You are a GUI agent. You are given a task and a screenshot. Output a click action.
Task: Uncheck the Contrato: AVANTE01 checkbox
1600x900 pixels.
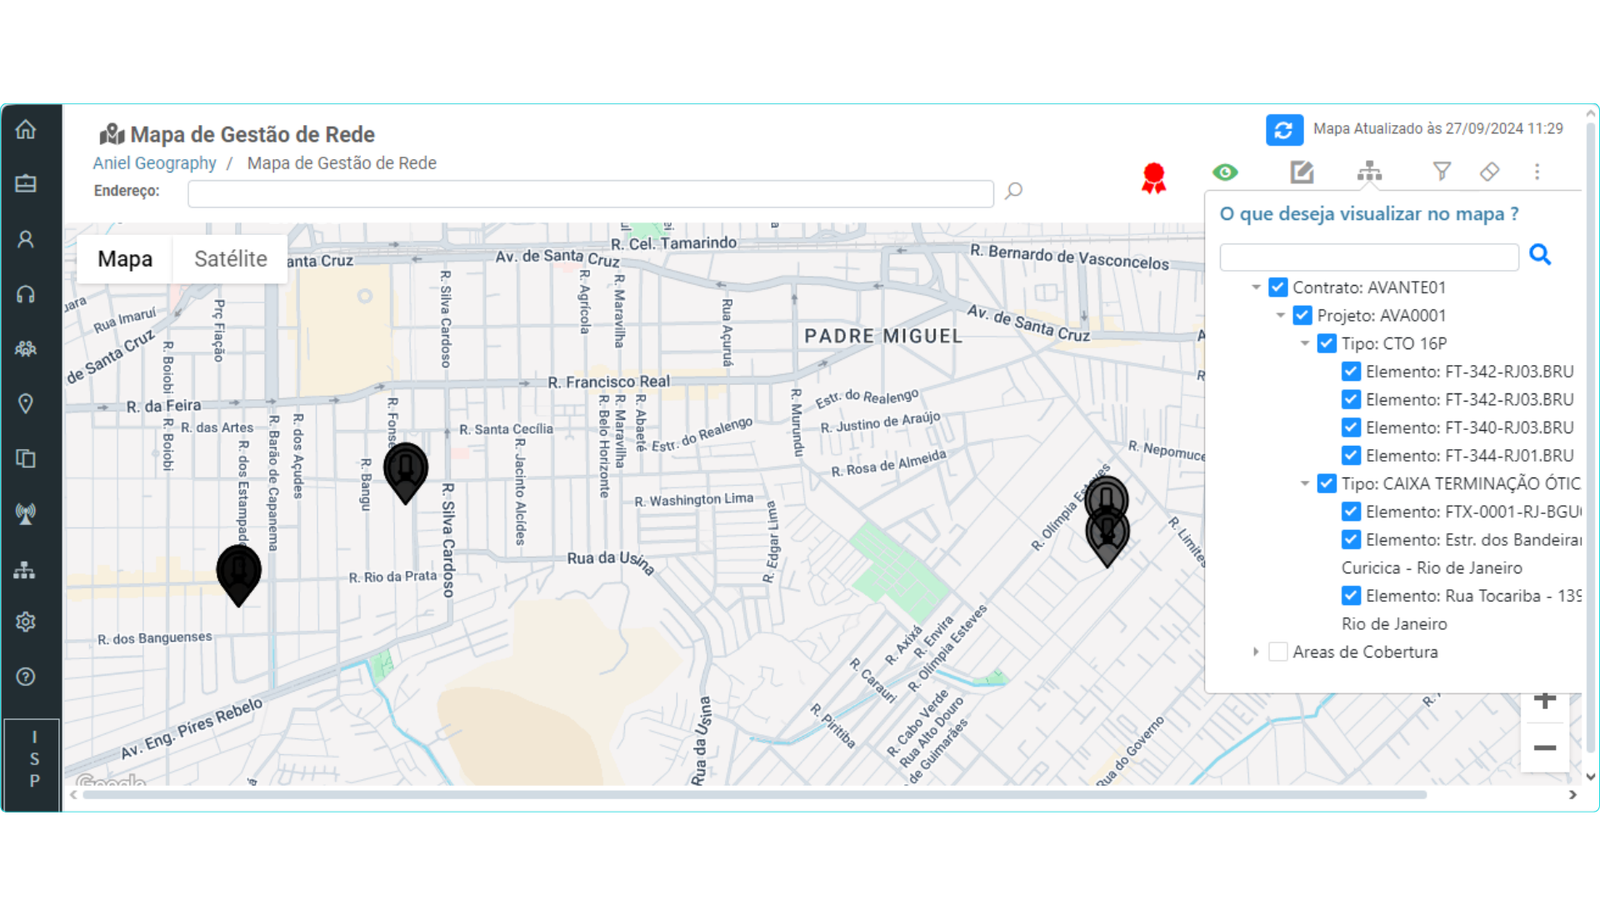(1278, 288)
